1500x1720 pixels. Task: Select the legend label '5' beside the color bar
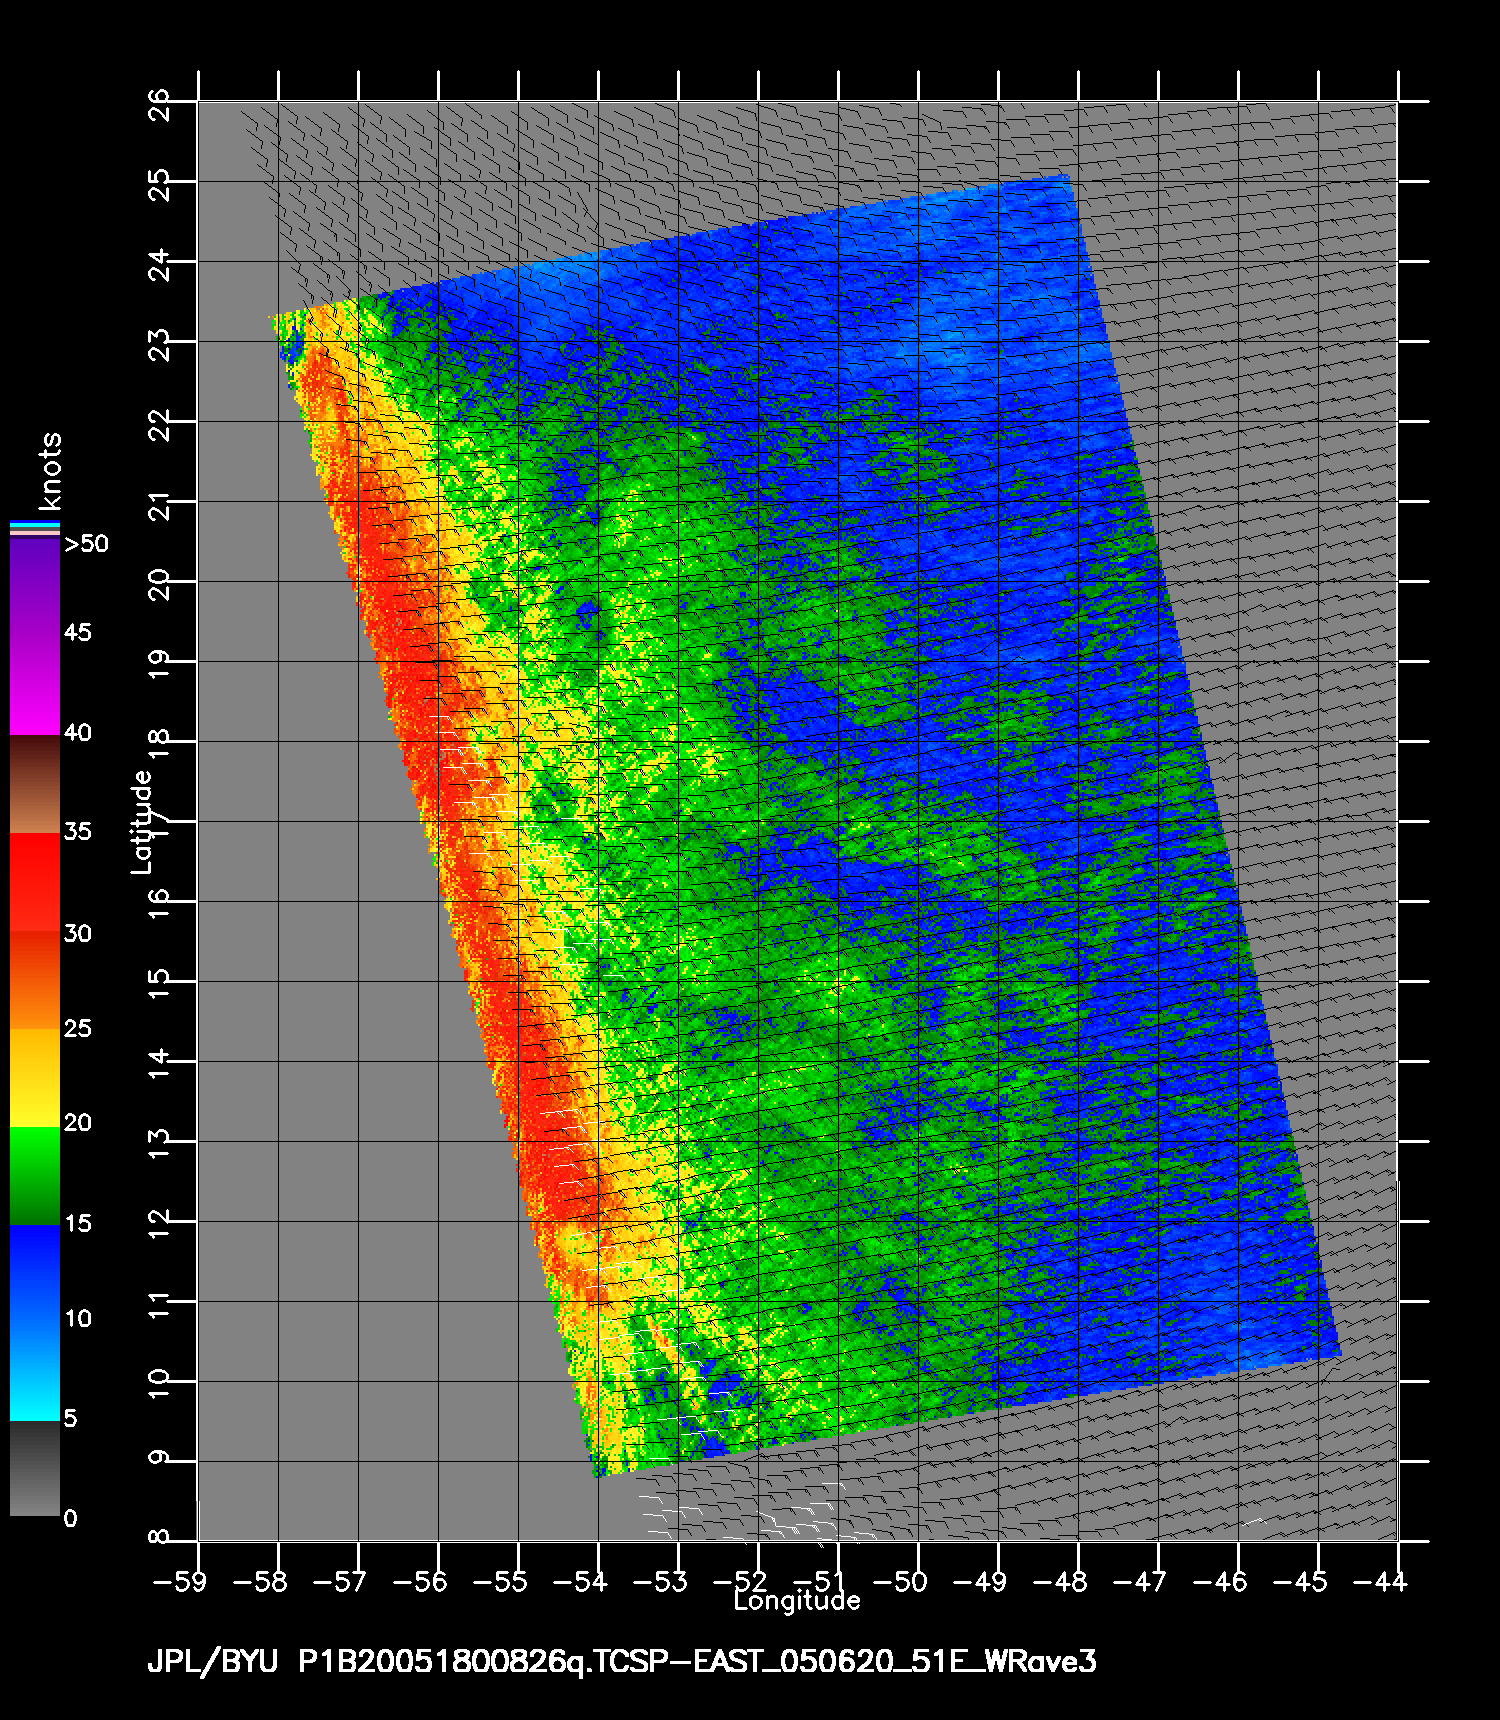click(x=70, y=1418)
